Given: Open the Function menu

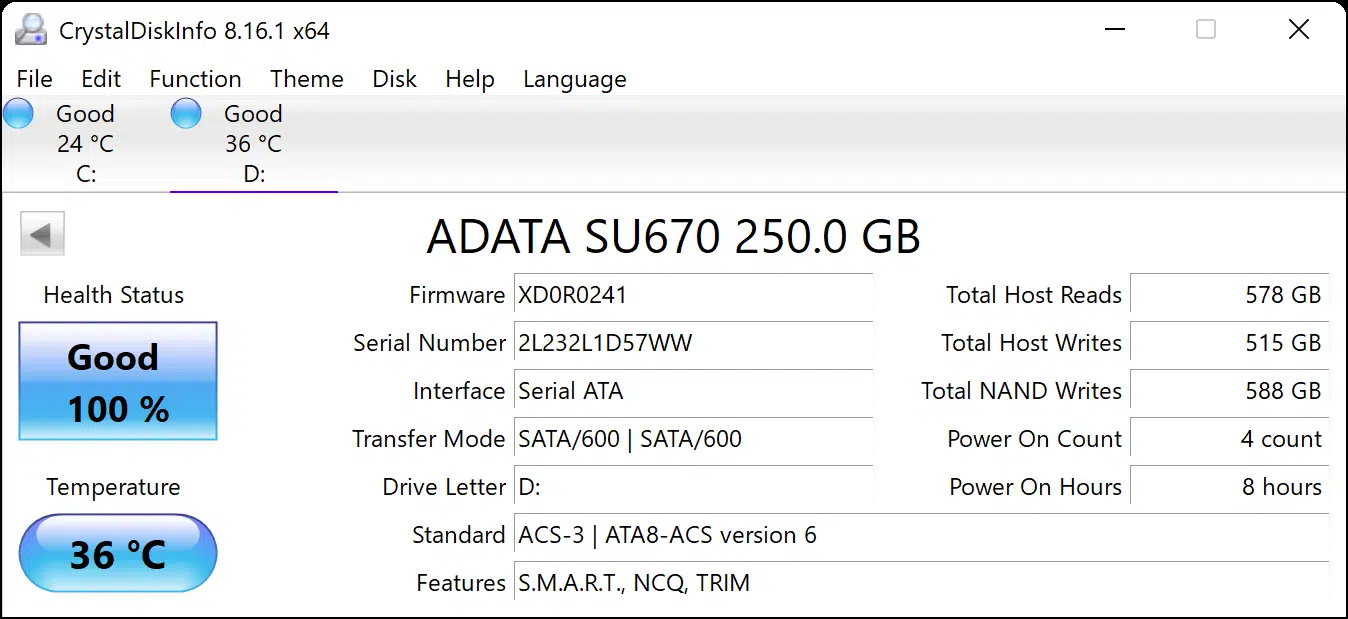Looking at the screenshot, I should pos(195,79).
